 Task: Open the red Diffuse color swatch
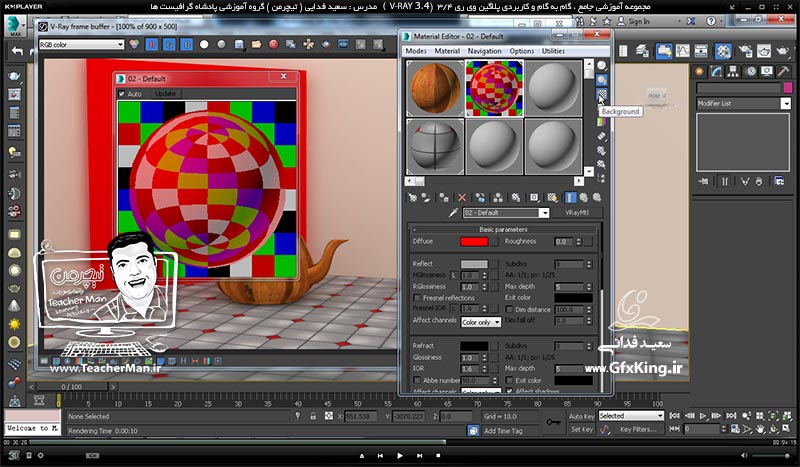[x=474, y=242]
